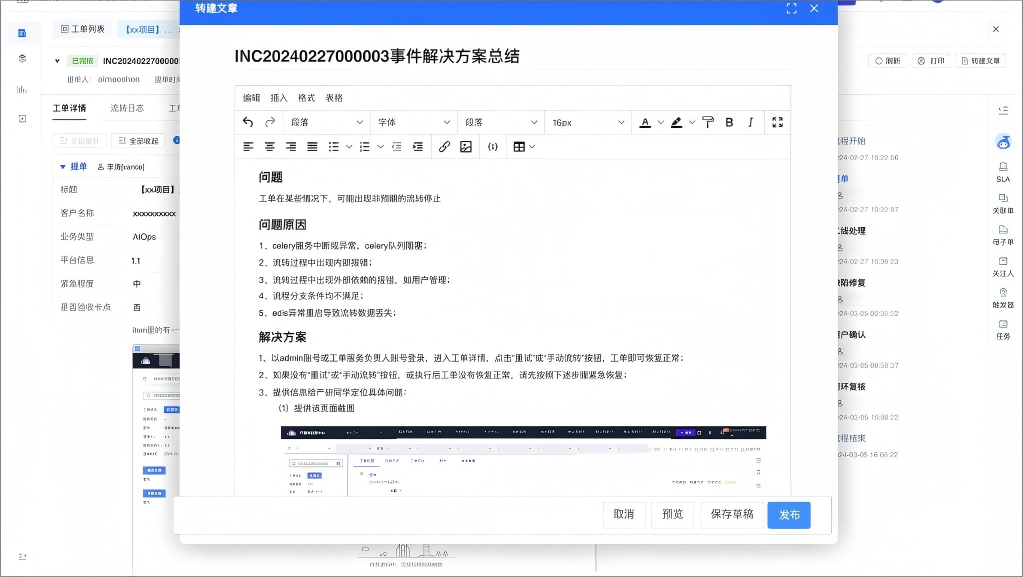Select the 问题原因 heading text
This screenshot has height=577, width=1023.
(x=282, y=225)
